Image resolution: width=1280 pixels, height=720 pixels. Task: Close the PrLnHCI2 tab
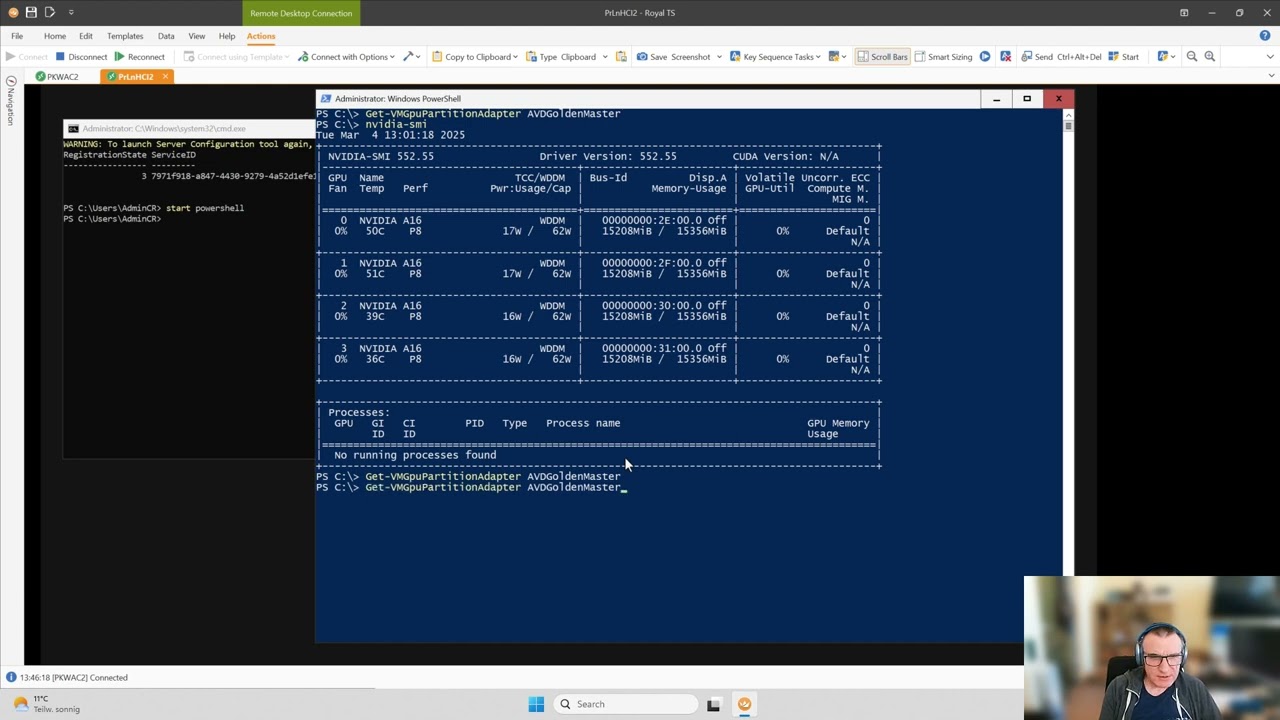[165, 77]
